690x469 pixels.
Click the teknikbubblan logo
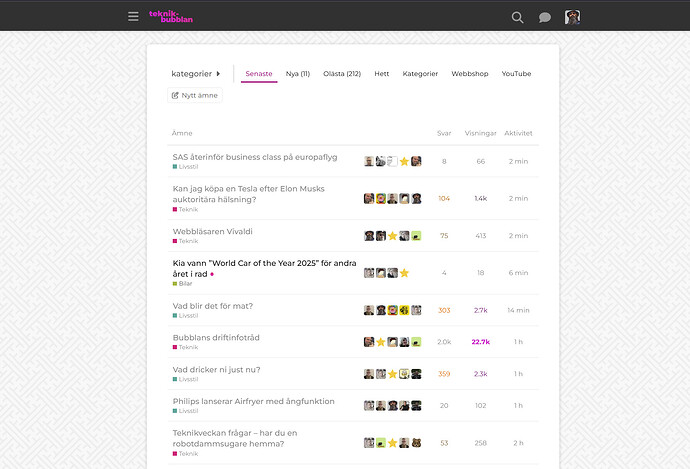(x=171, y=16)
